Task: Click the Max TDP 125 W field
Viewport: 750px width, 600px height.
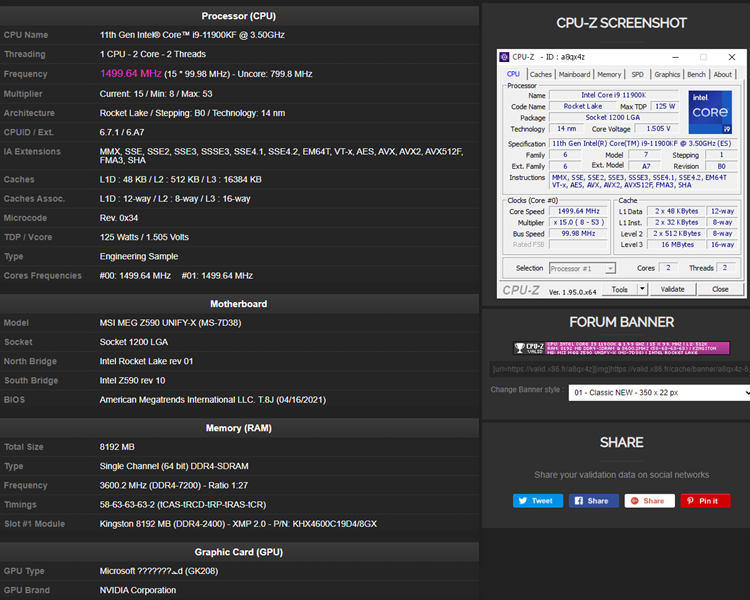Action: coord(665,106)
